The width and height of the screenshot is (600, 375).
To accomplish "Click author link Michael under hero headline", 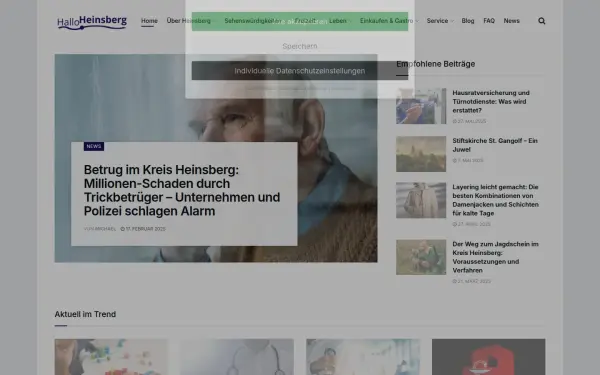I will 105,229.
